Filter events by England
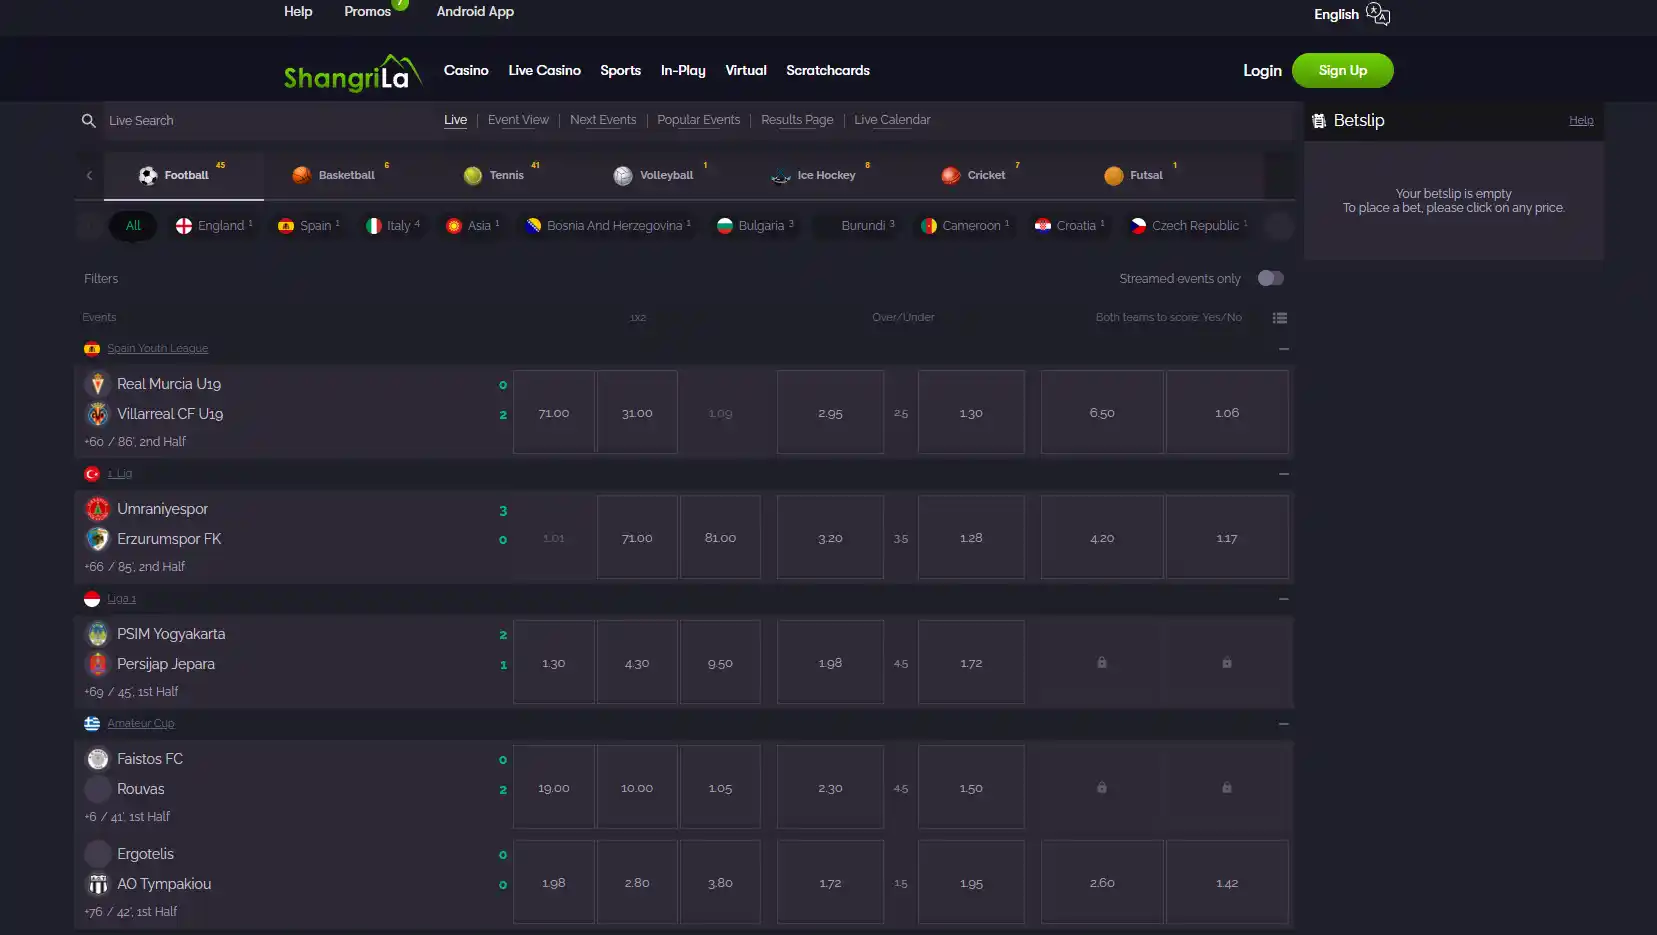 coord(214,226)
